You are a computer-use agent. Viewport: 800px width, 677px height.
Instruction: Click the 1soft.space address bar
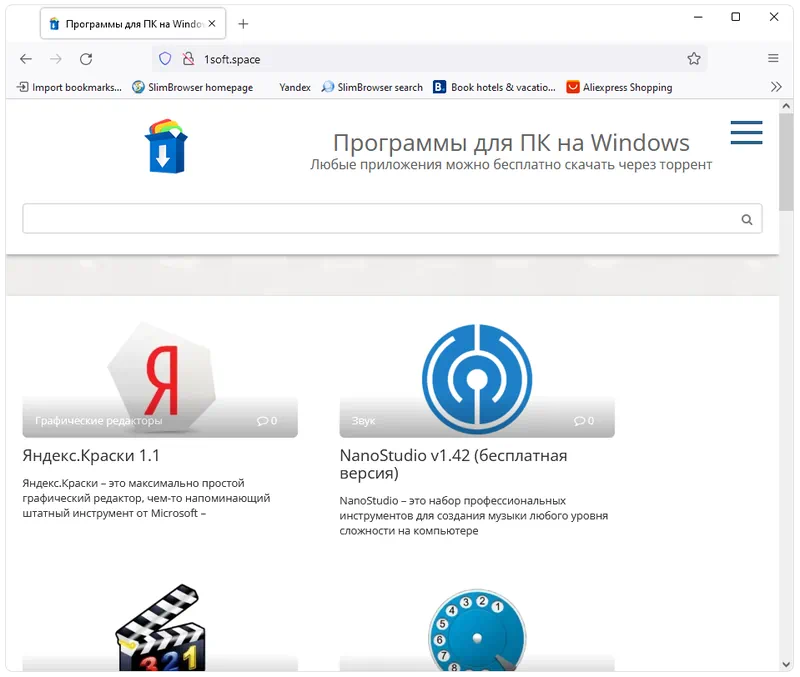(x=429, y=59)
